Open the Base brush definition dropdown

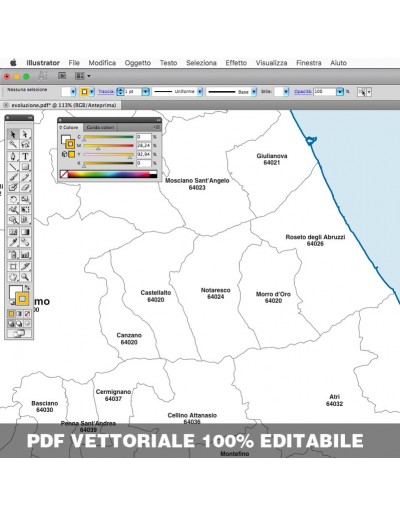254,92
